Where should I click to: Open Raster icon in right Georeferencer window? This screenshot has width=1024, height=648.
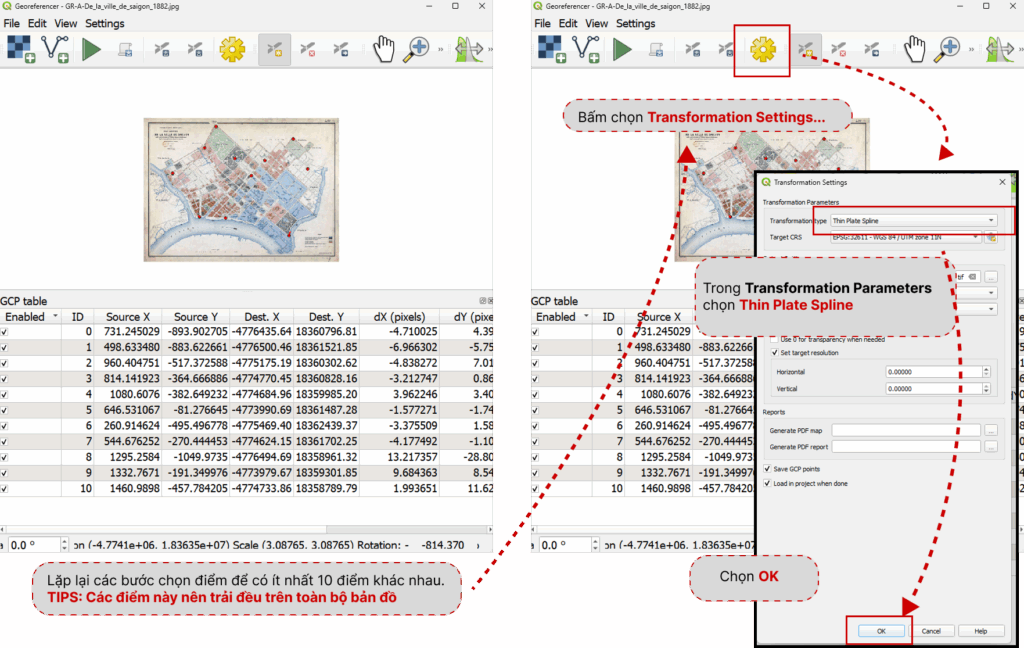tap(552, 49)
